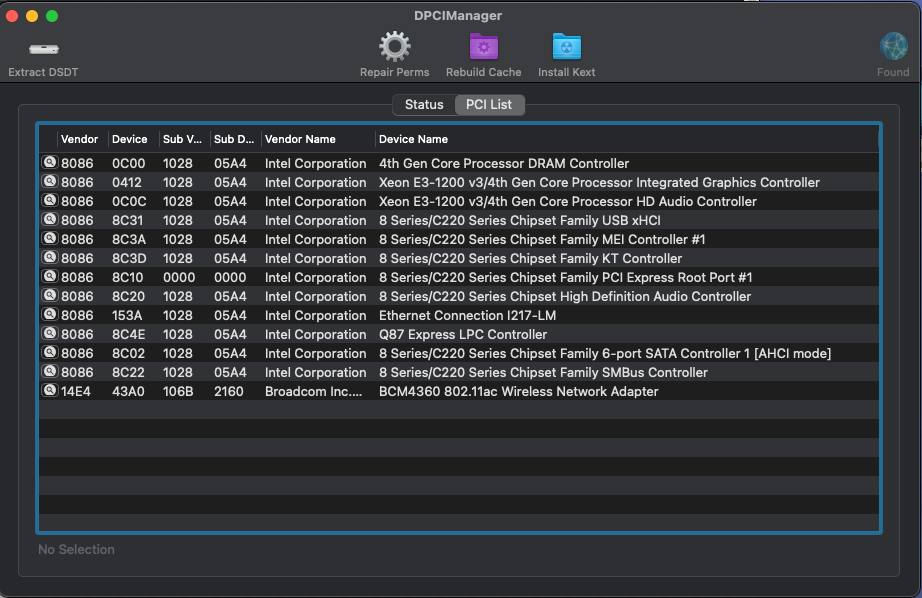Click sub device cell '2160'
This screenshot has height=598, width=922.
[229, 391]
